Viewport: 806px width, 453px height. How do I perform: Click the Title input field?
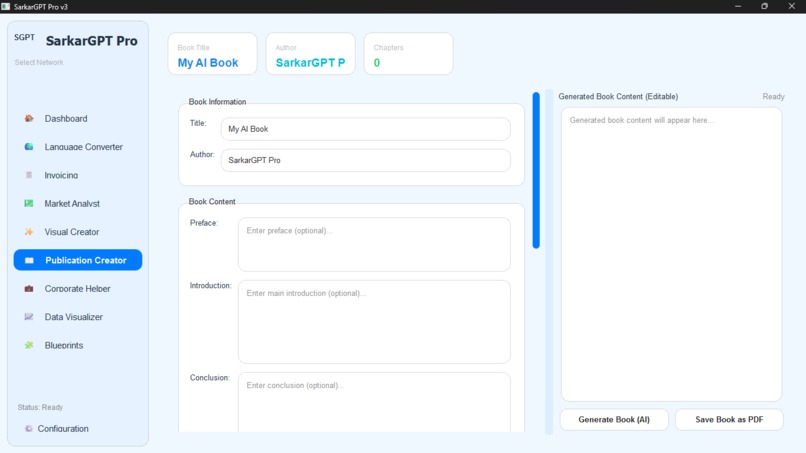pos(365,129)
